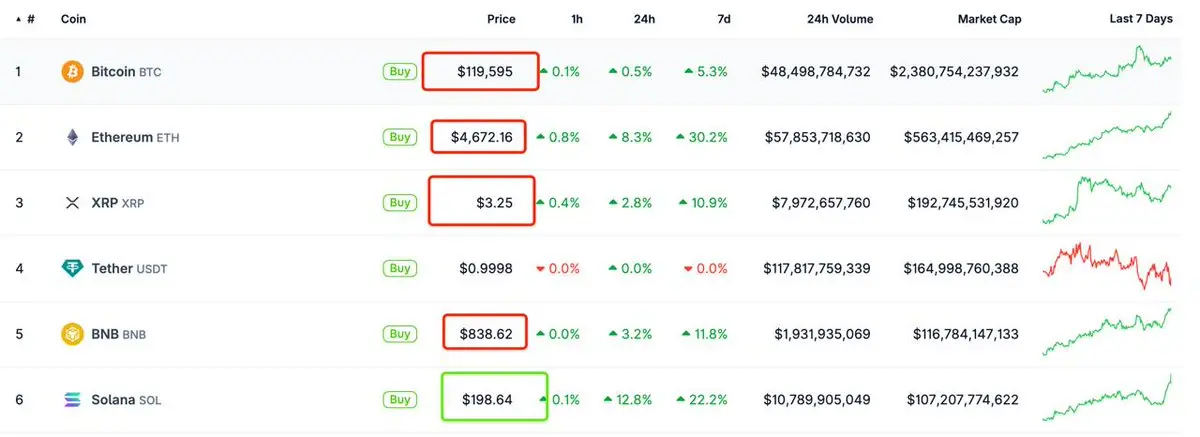Click the XRP logo icon
Image resolution: width=1200 pixels, height=437 pixels.
point(72,203)
